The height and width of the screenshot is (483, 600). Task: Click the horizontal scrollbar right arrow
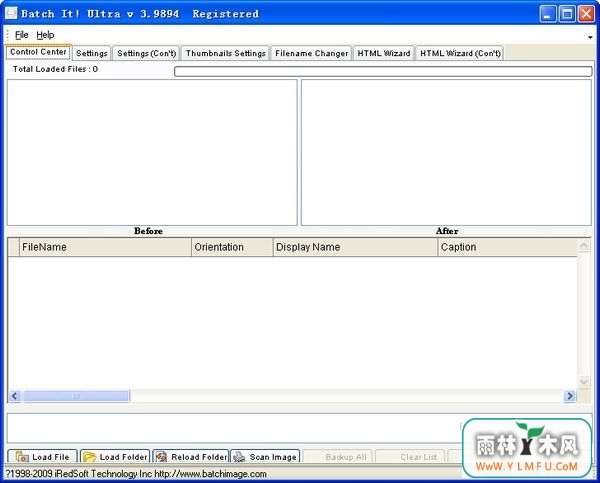[x=569, y=396]
